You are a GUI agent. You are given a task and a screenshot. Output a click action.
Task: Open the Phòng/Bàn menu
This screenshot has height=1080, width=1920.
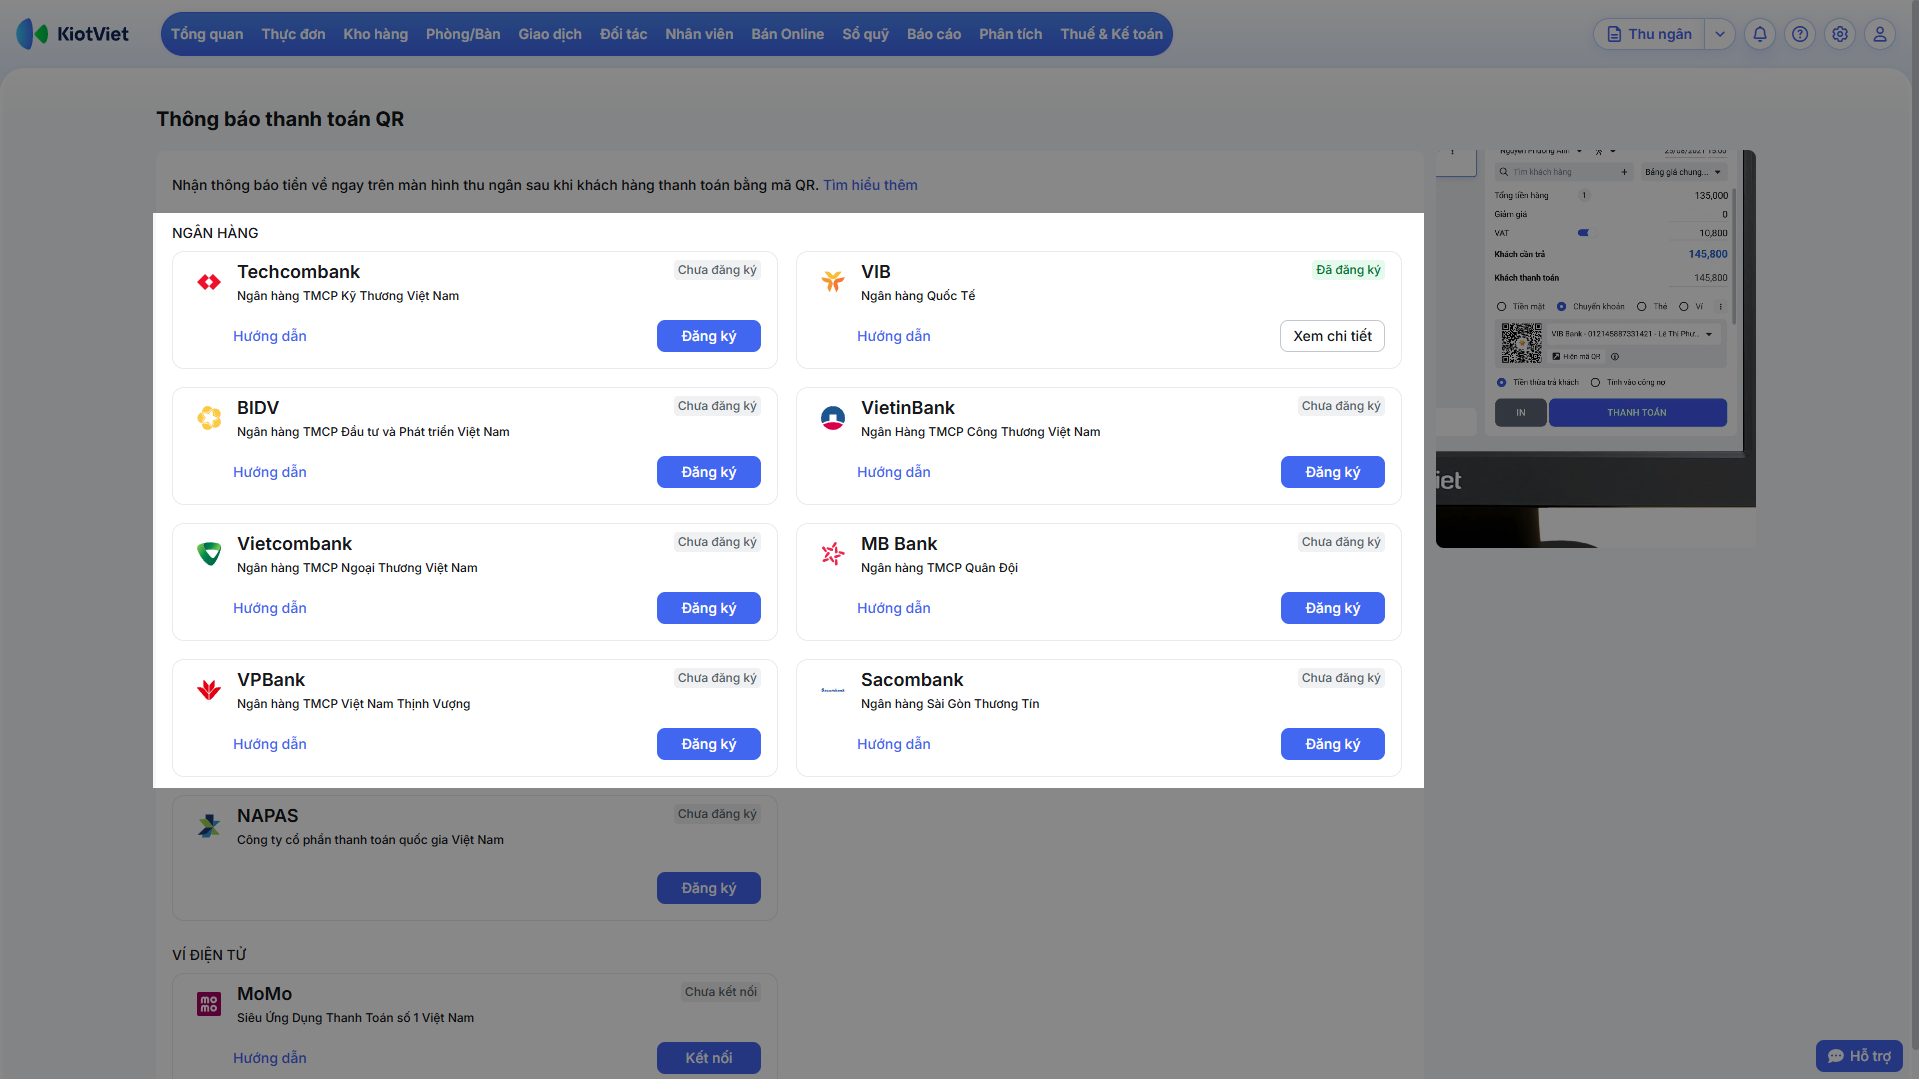(463, 34)
